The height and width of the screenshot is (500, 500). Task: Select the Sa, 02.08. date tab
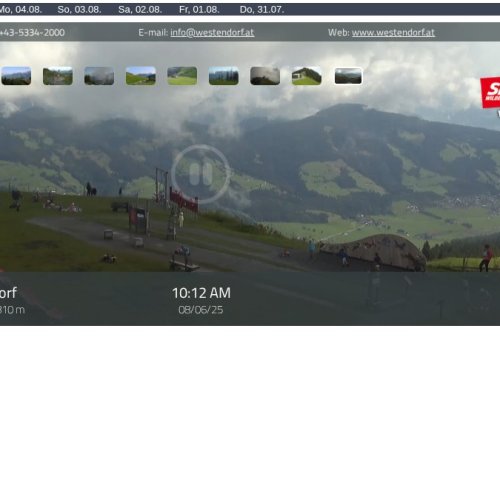140,10
